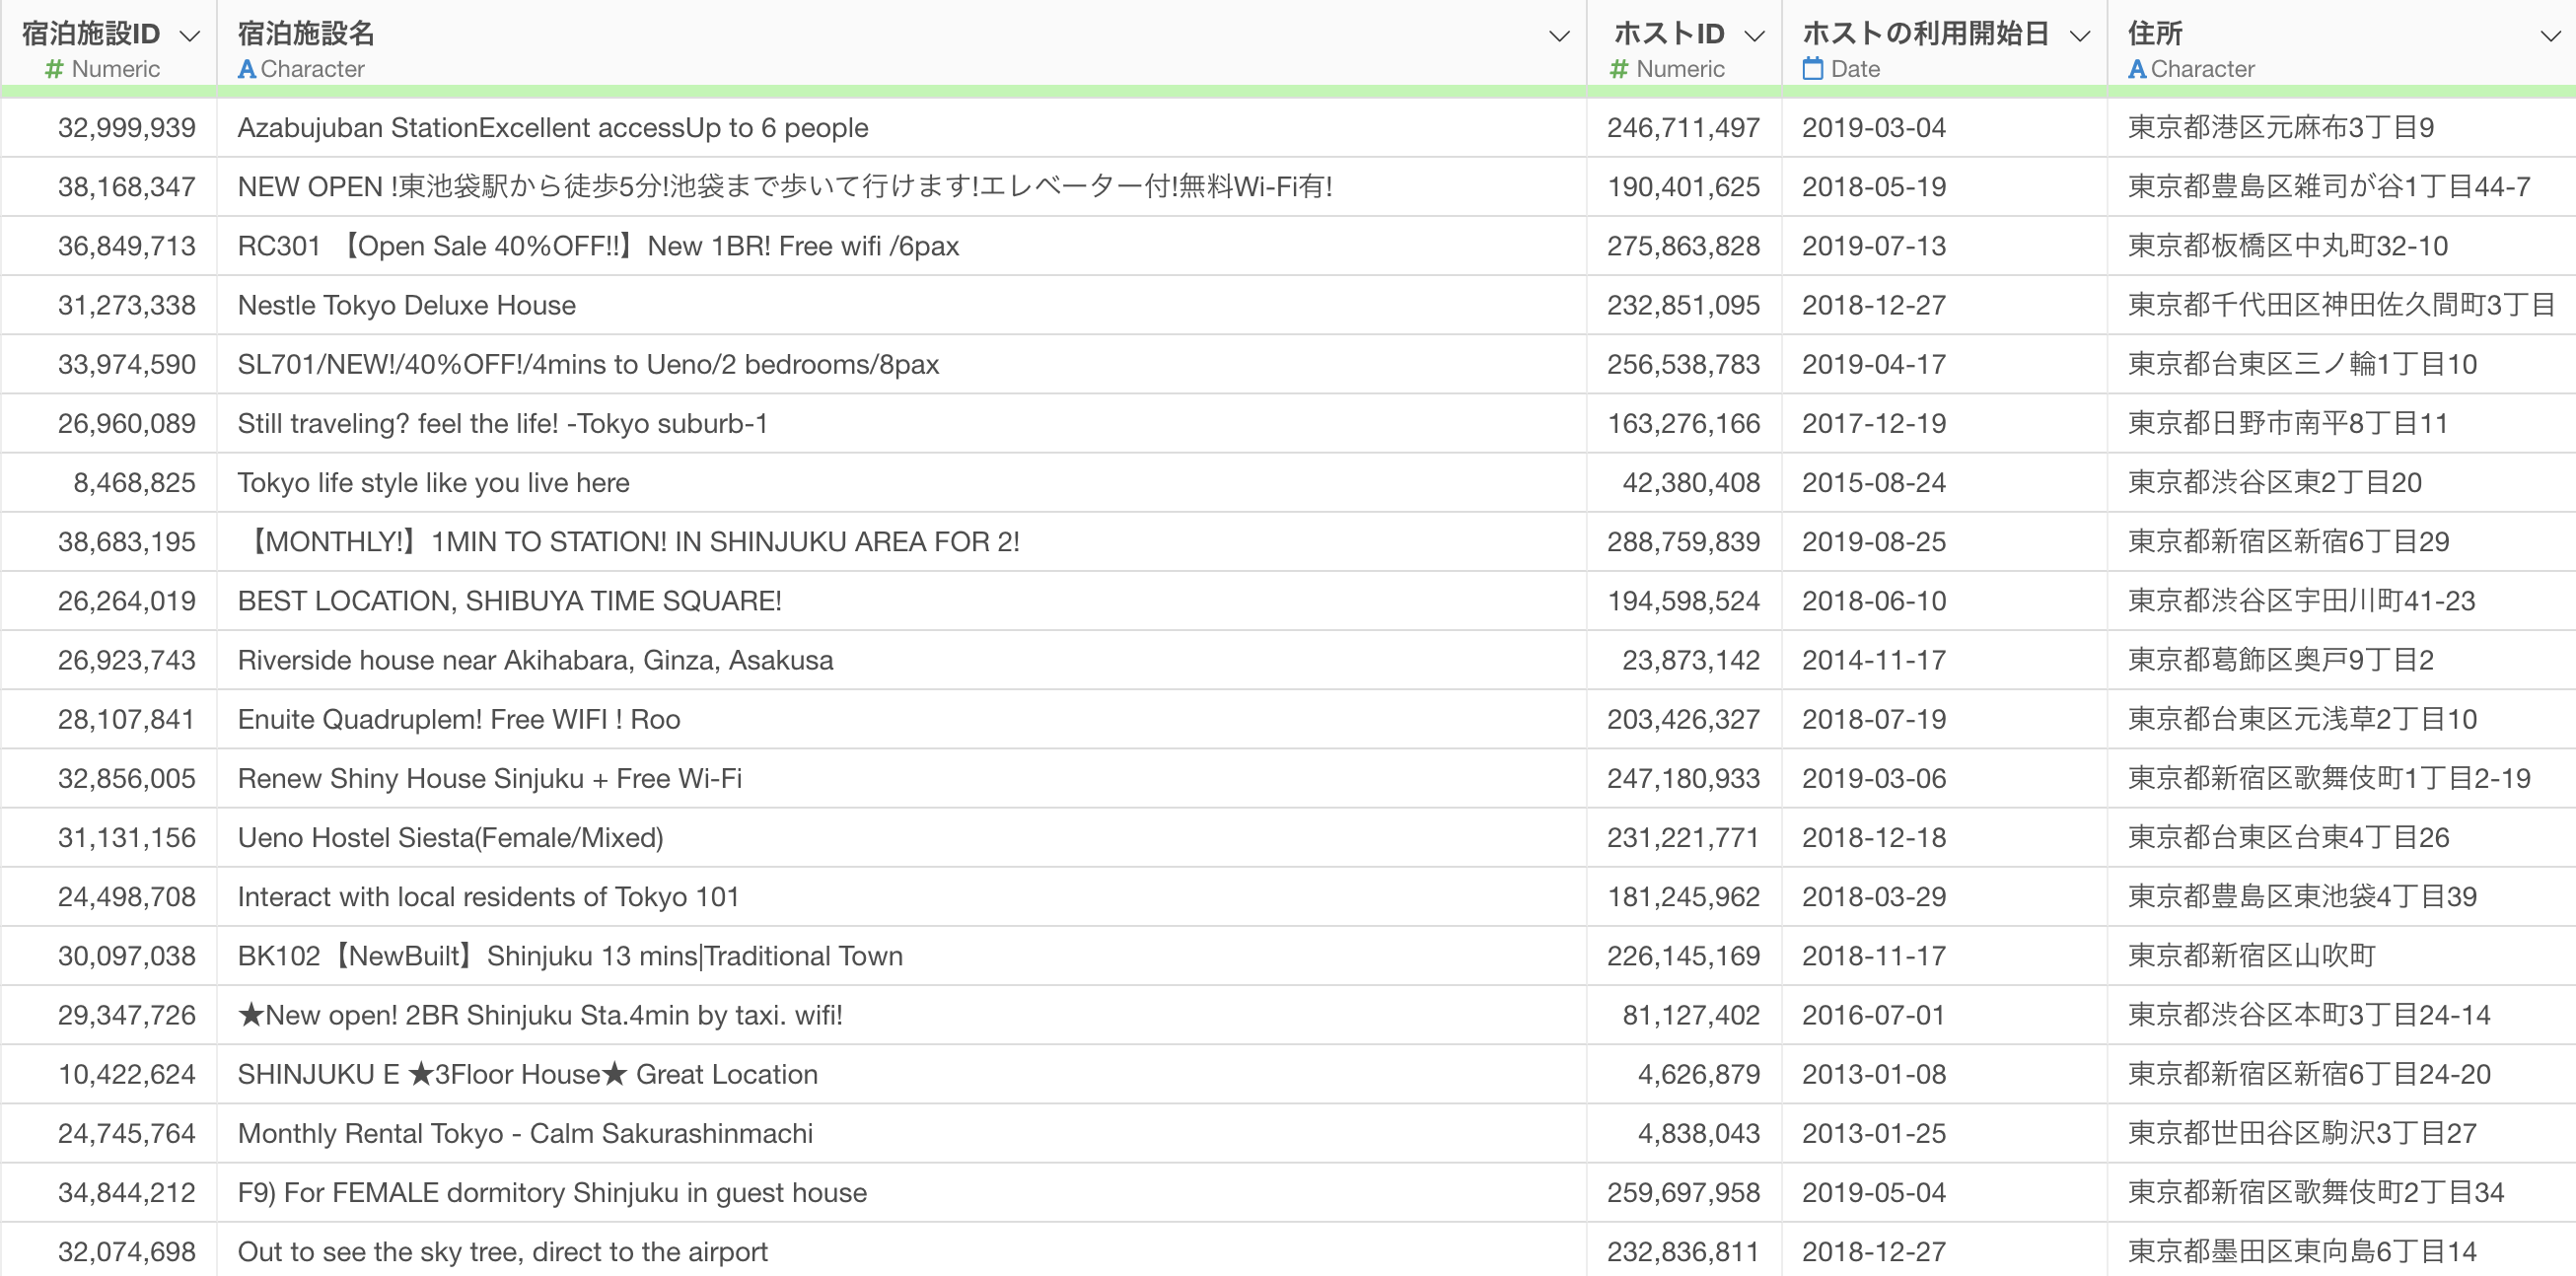Click date 2019-03-04
This screenshot has width=2576, height=1276.
1874,128
